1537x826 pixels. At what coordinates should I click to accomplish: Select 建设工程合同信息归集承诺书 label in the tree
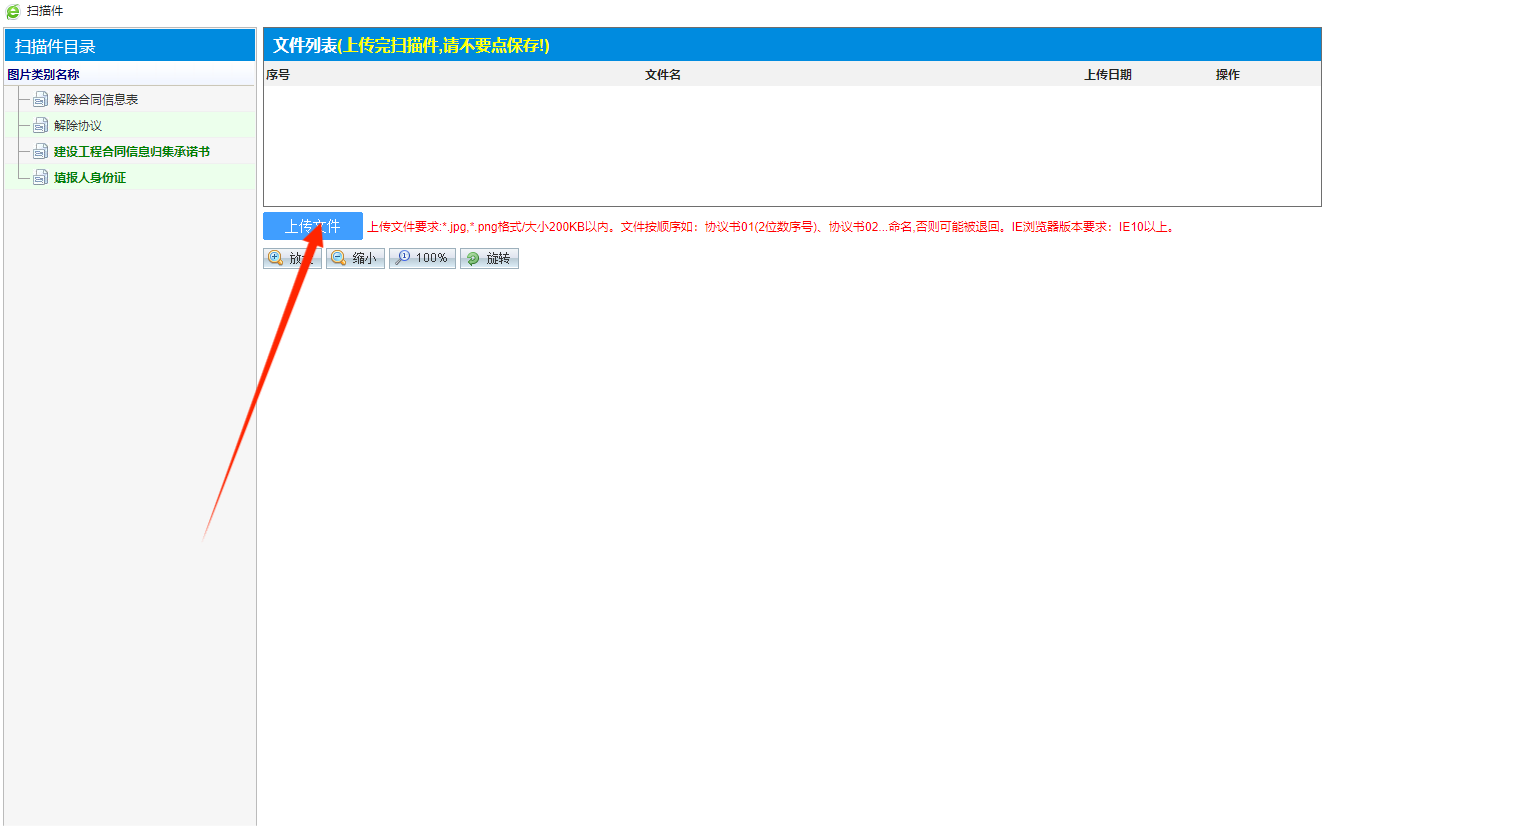coord(132,151)
